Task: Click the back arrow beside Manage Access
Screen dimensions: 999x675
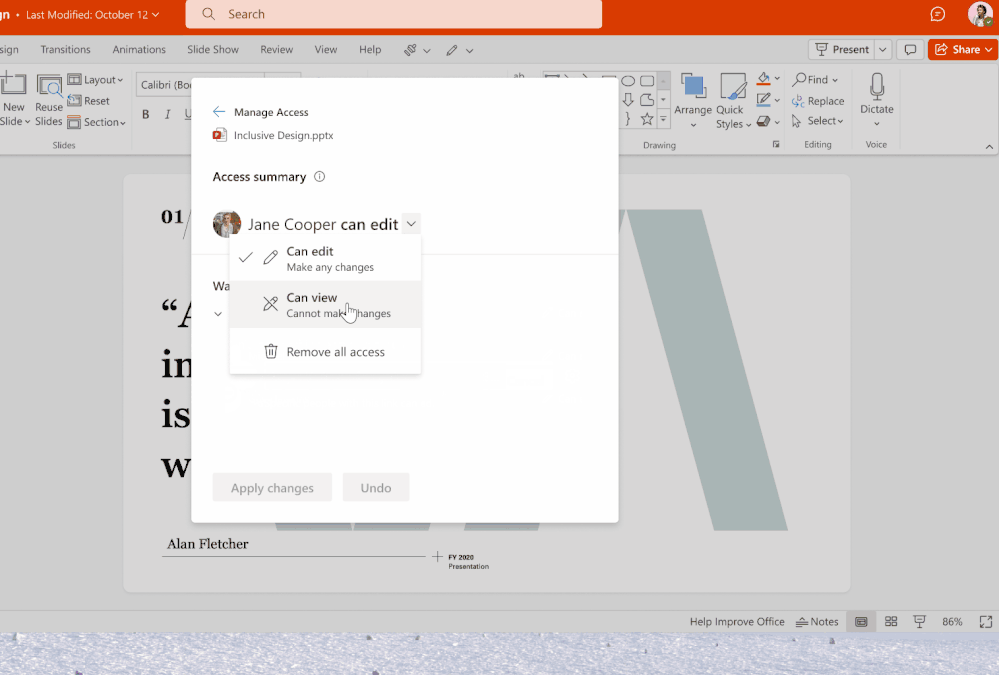Action: 219,112
